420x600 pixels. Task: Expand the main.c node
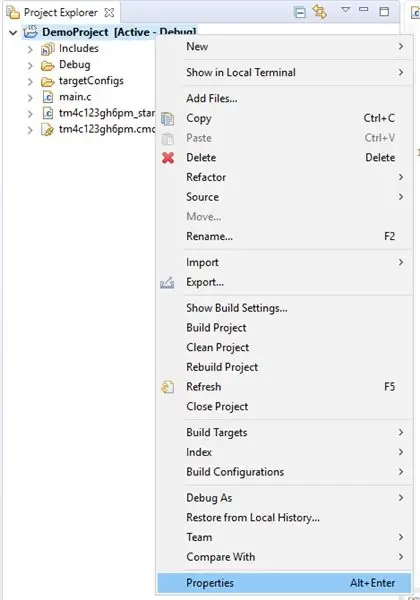pyautogui.click(x=30, y=98)
